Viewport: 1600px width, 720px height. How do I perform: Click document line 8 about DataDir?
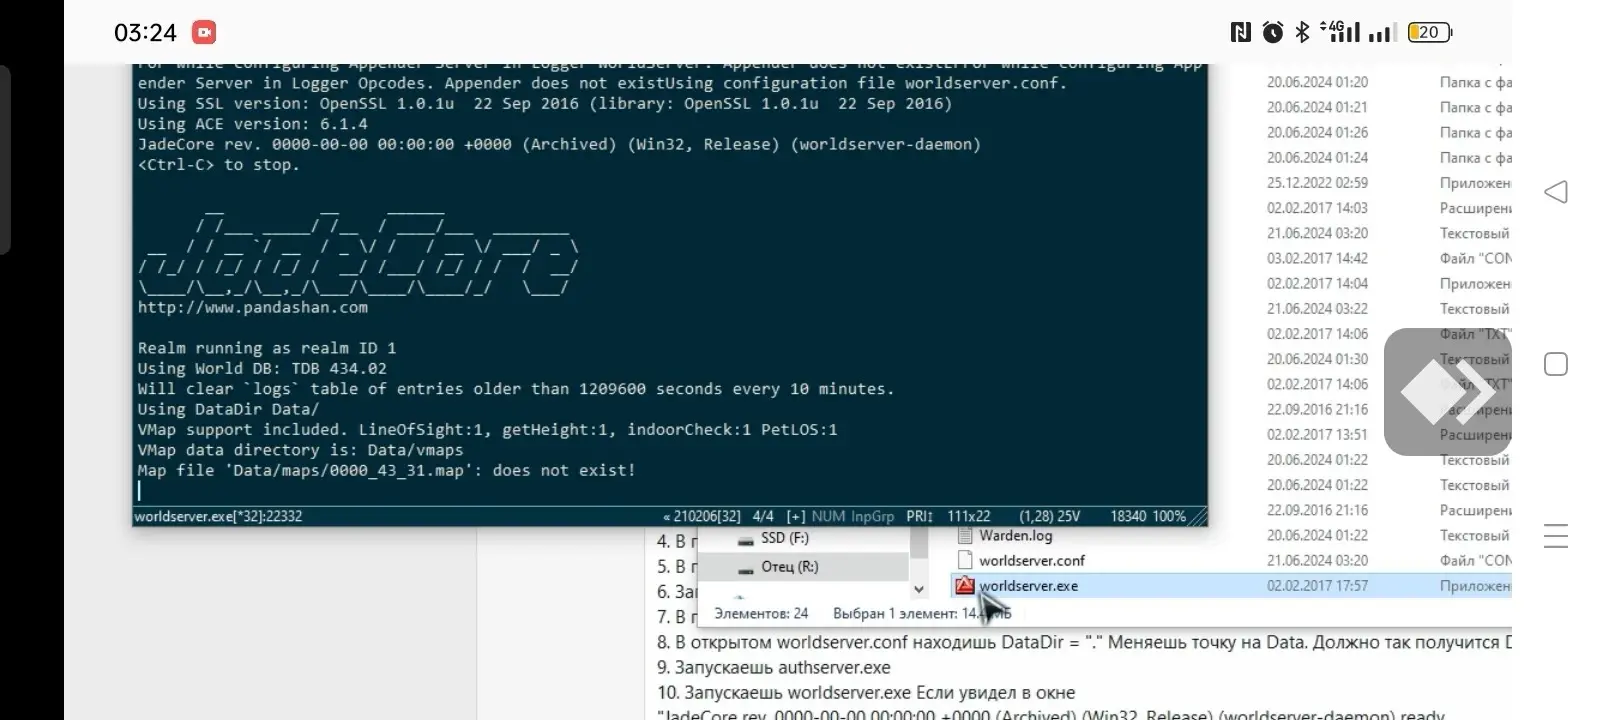[x=1084, y=642]
